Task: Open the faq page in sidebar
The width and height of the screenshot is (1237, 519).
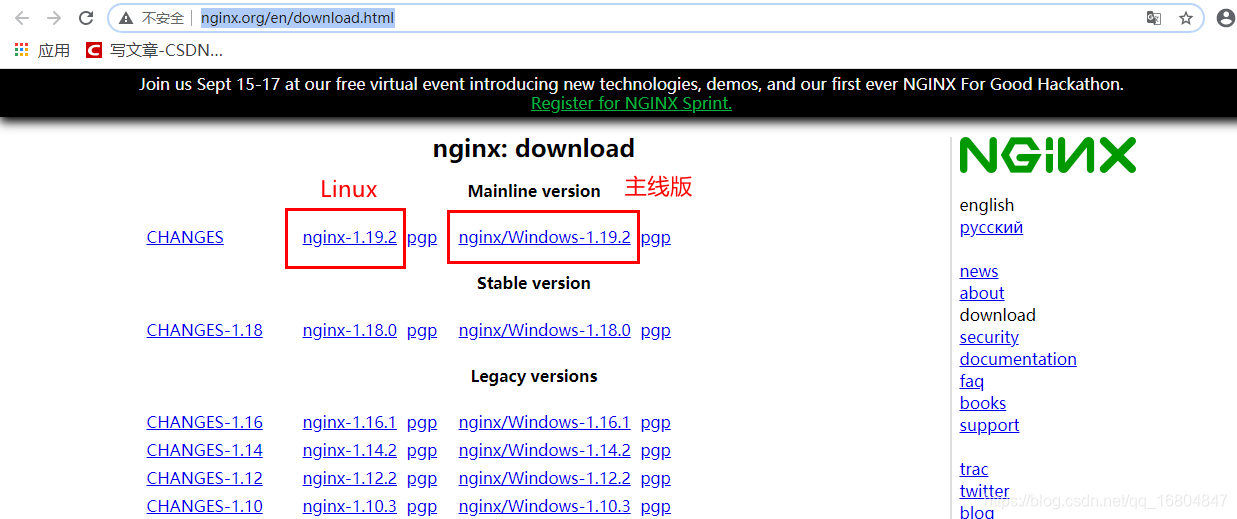Action: [972, 381]
